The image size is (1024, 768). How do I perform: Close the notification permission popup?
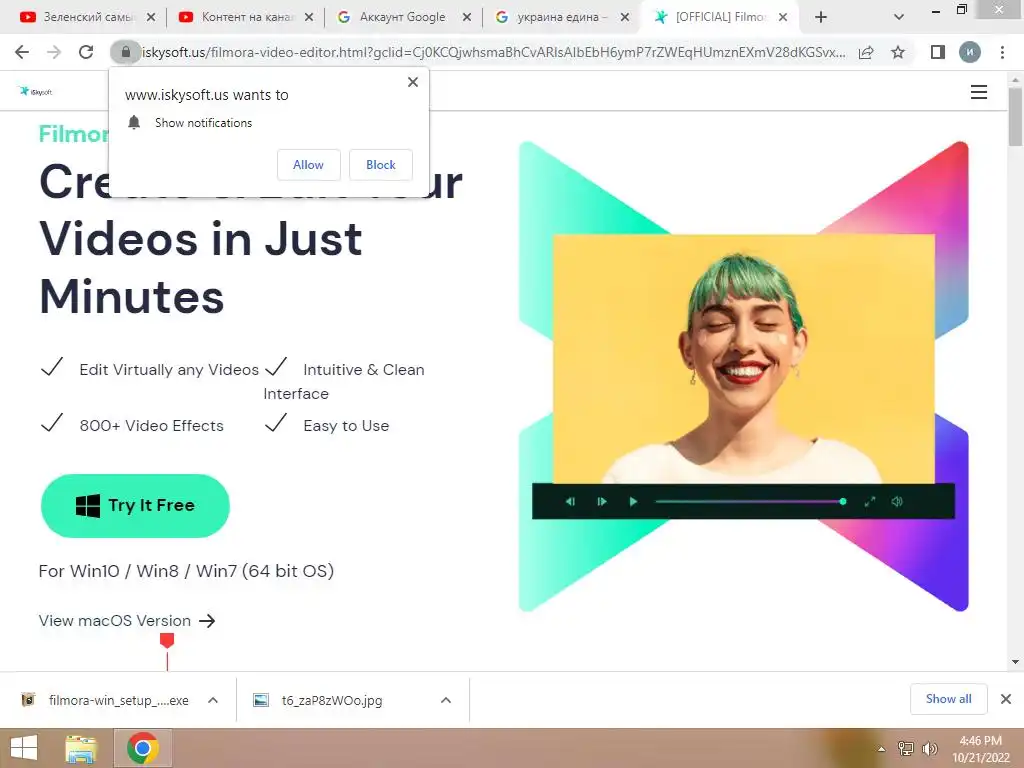click(x=413, y=82)
